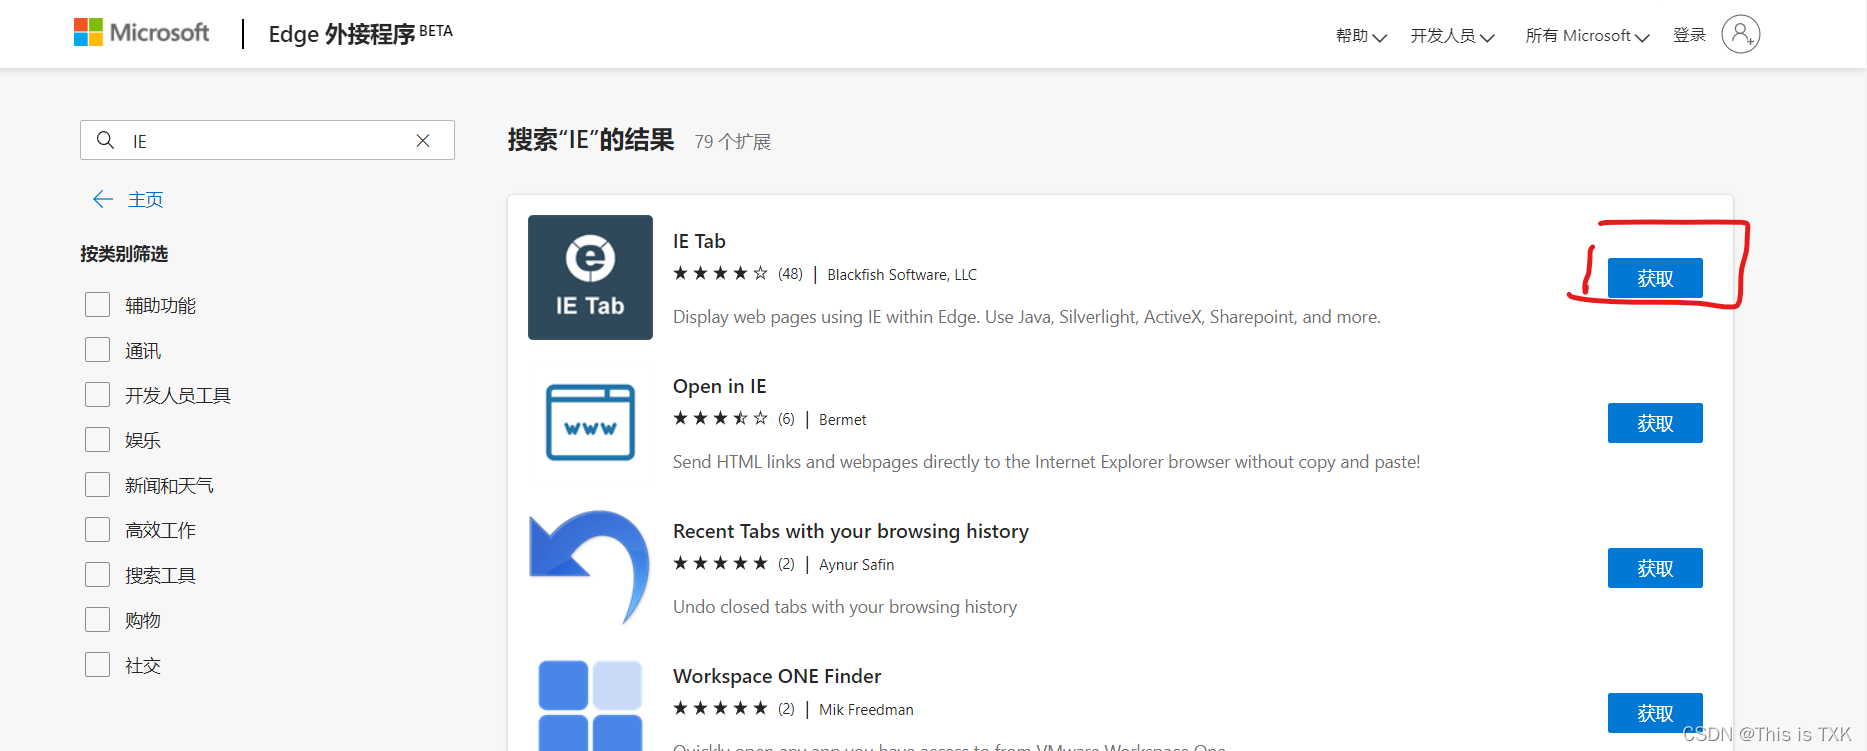Open the Recent Tabs blue arrow icon
1867x751 pixels.
click(590, 567)
